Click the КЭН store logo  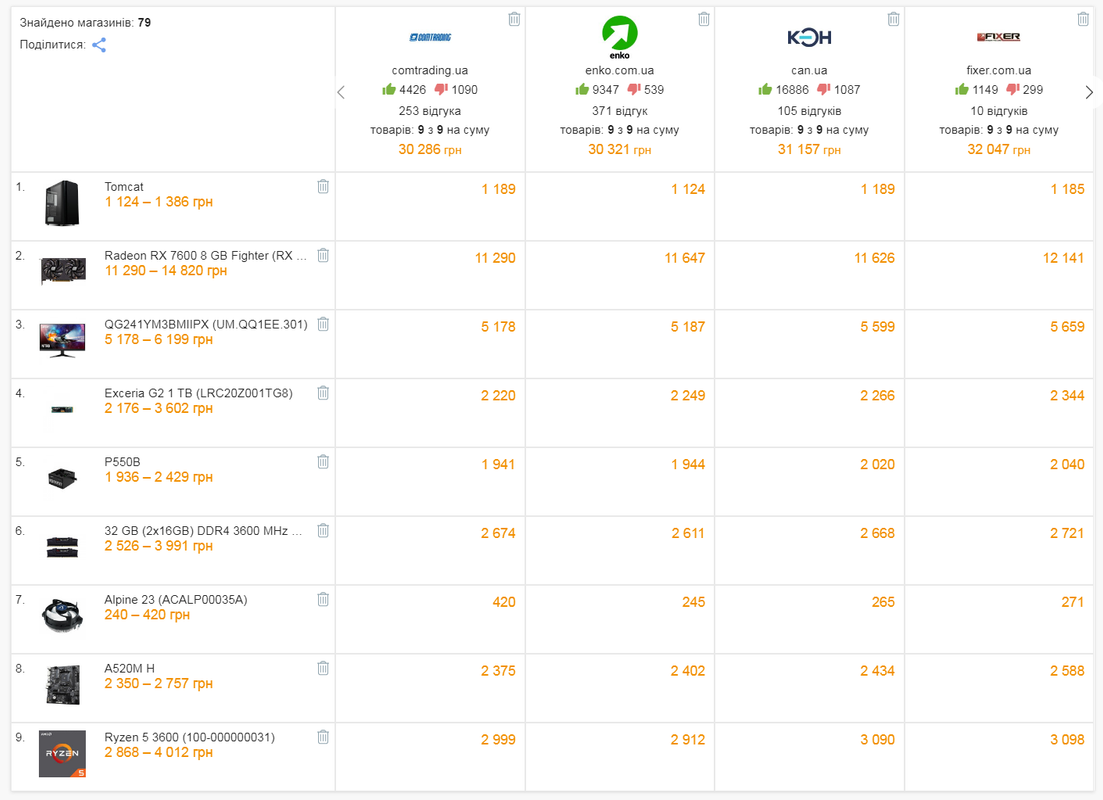point(809,37)
